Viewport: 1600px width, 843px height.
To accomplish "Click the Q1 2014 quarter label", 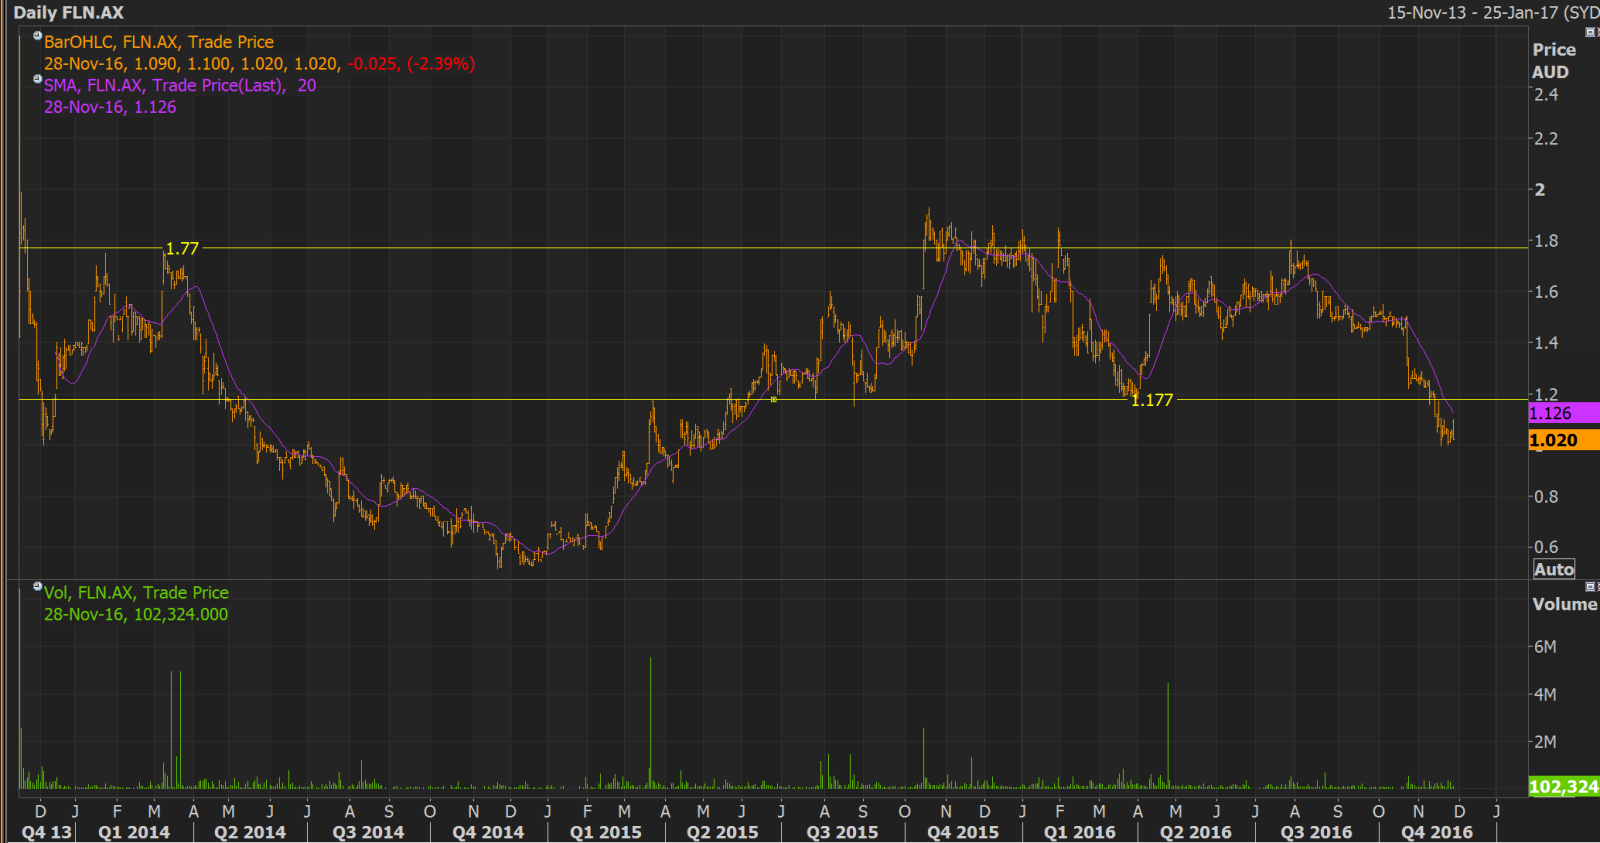I will coord(134,832).
